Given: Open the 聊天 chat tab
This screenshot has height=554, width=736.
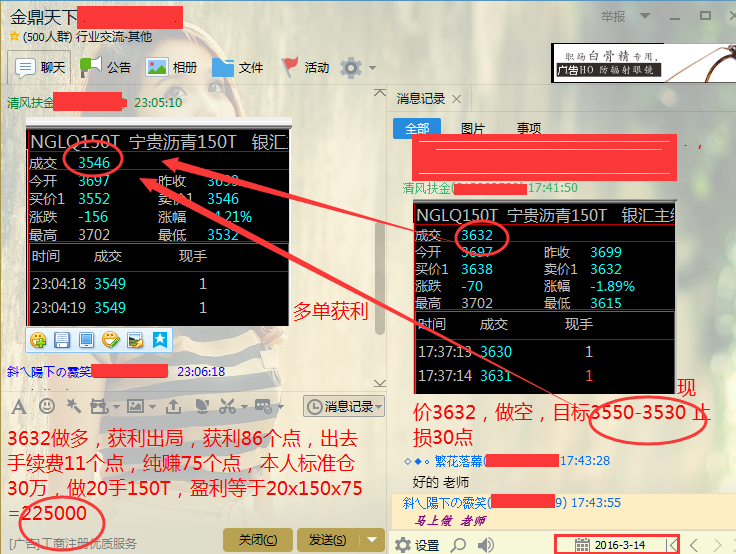Looking at the screenshot, I should click(39, 68).
